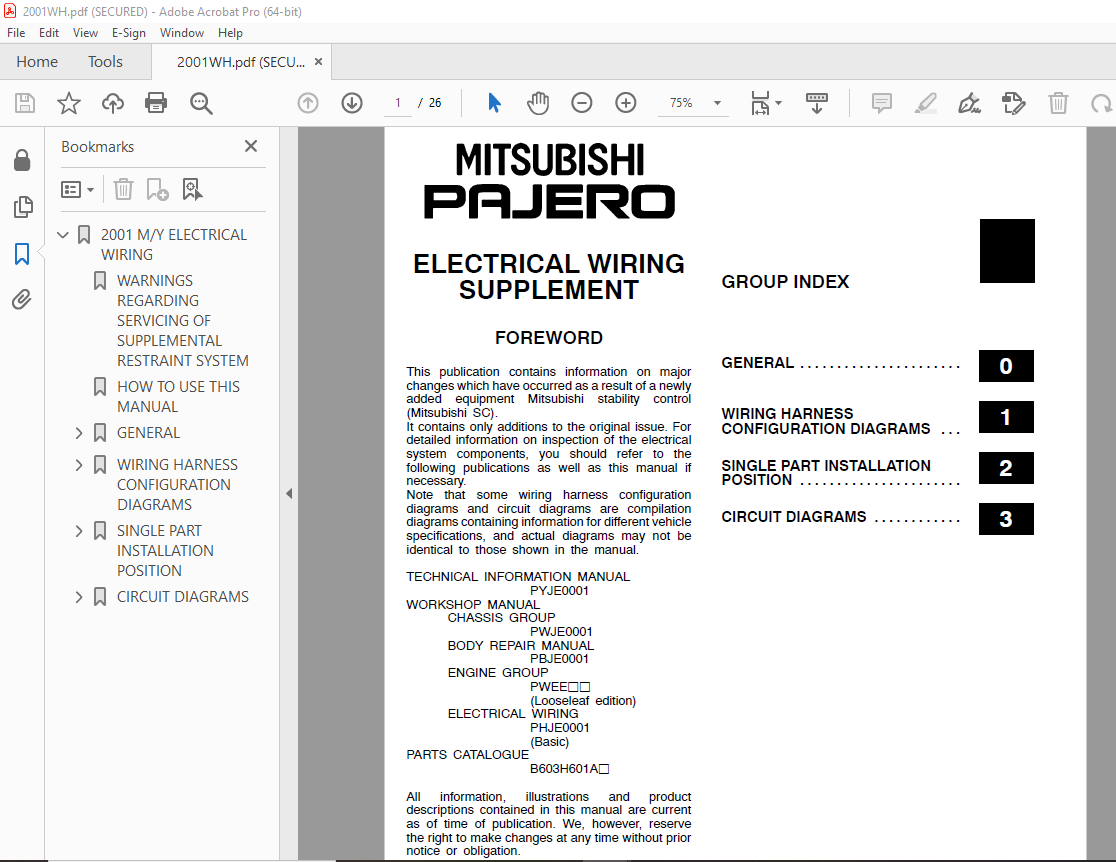
Task: Expand the CIRCUIT DIAGRAMS bookmark
Action: tap(79, 597)
